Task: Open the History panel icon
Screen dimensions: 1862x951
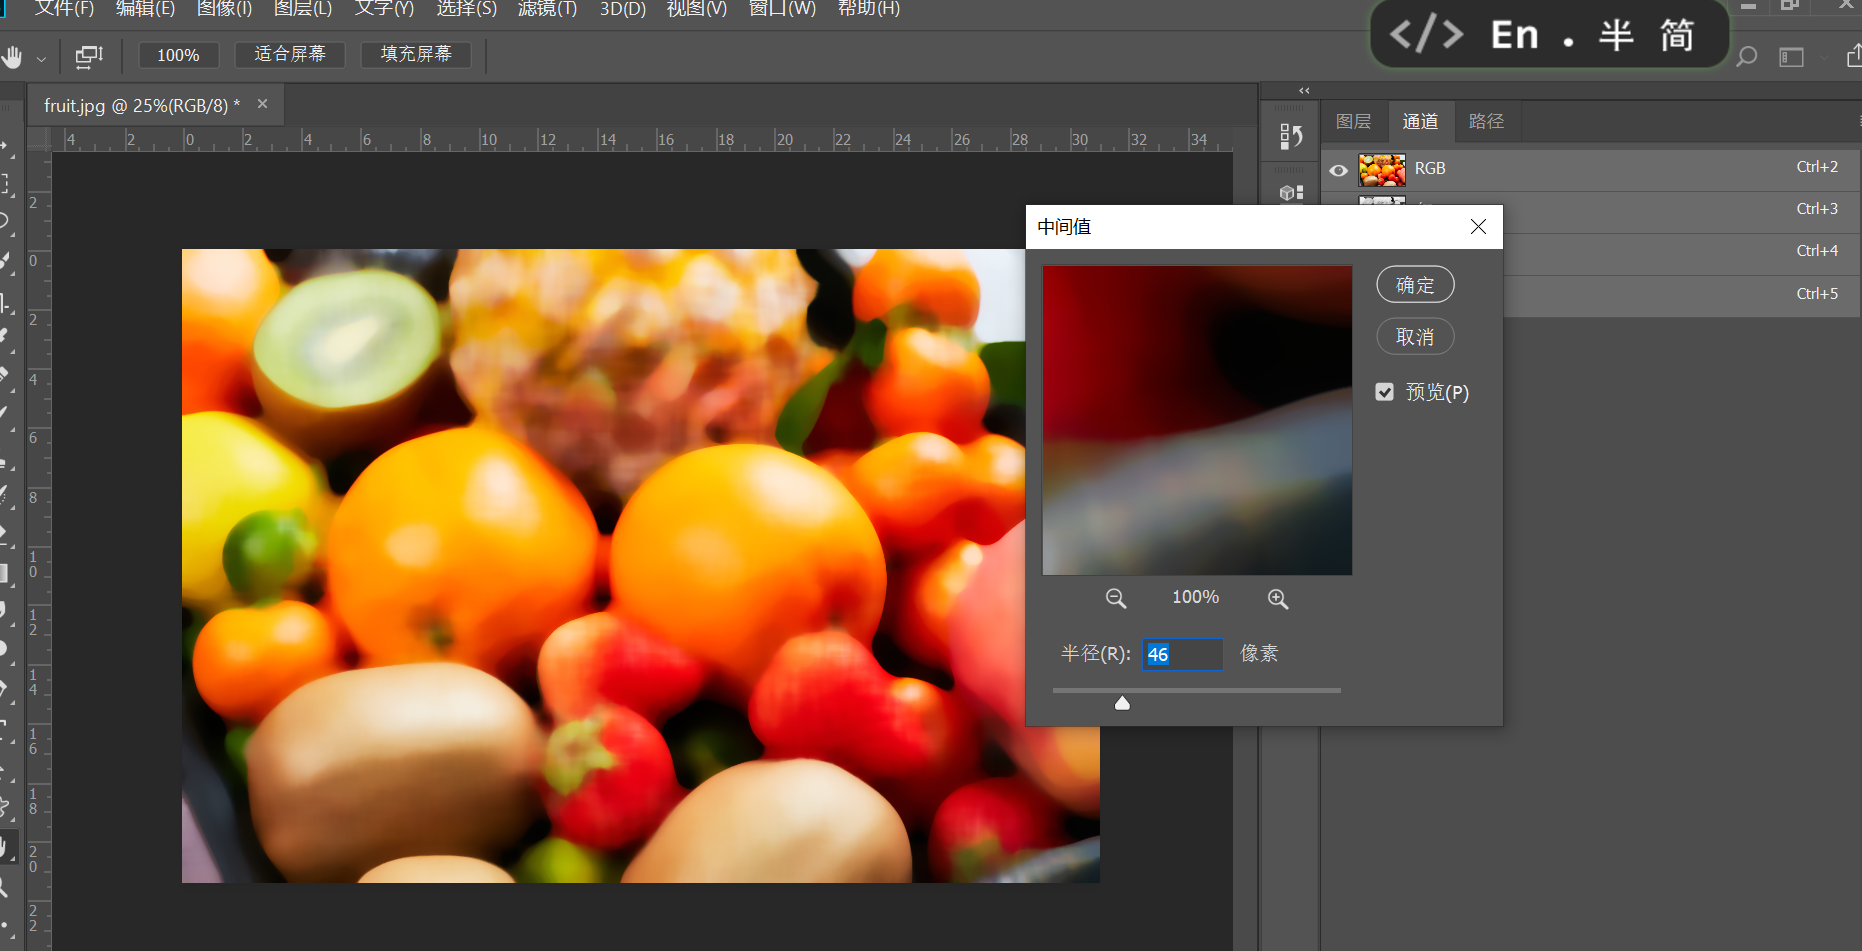Action: tap(1291, 136)
